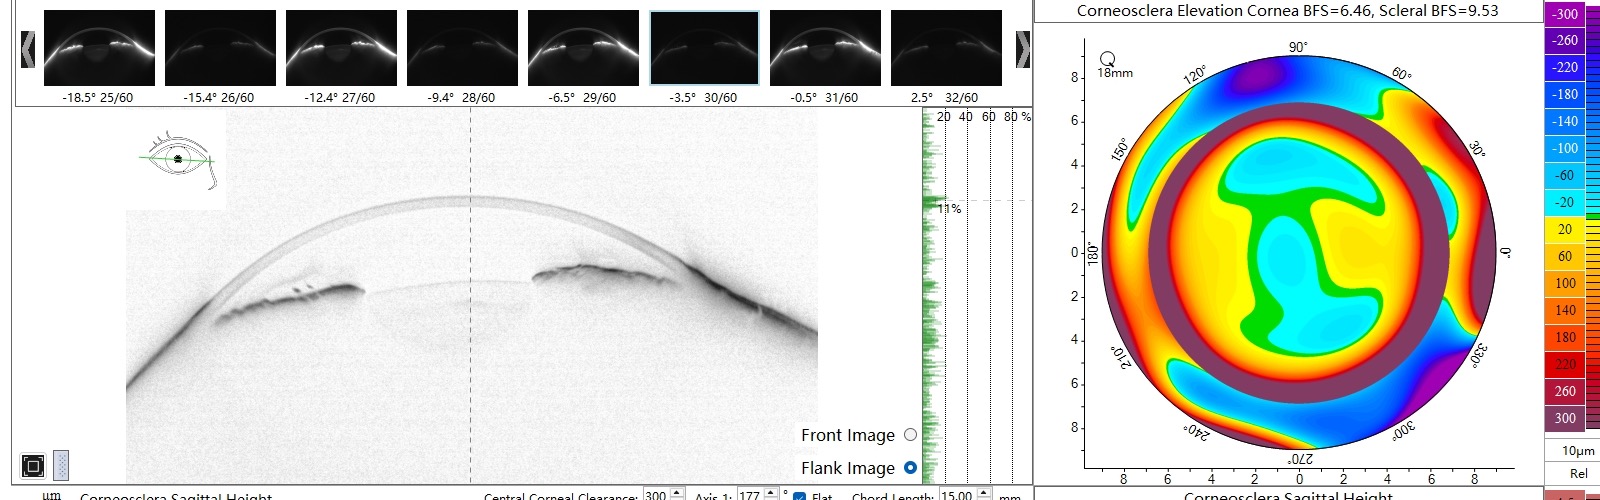Click the Axis 1 value stepper
This screenshot has height=500, width=1600.
click(x=770, y=495)
